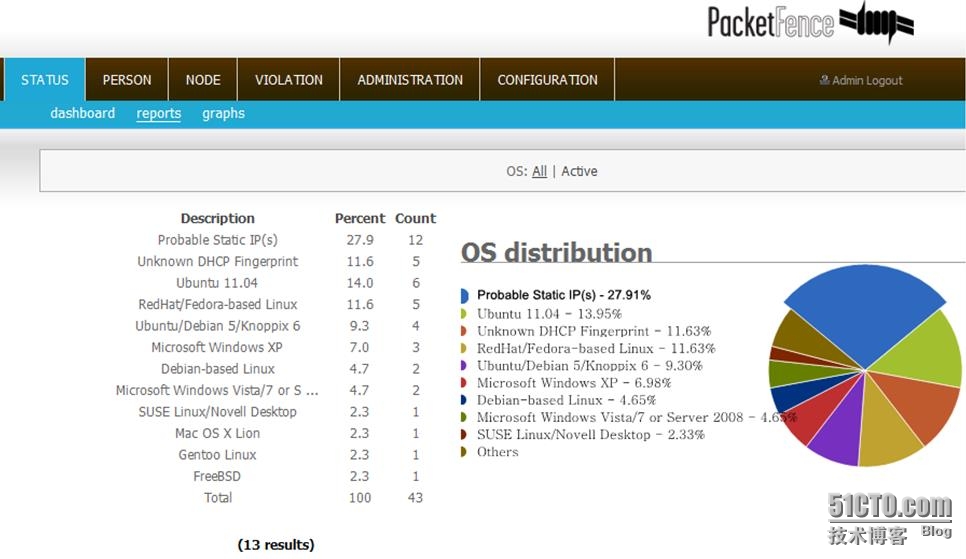Click the purple Ubuntu/Debian 5/Knoppix 6 legend swatch
Screen dimensions: 966x559
463,365
